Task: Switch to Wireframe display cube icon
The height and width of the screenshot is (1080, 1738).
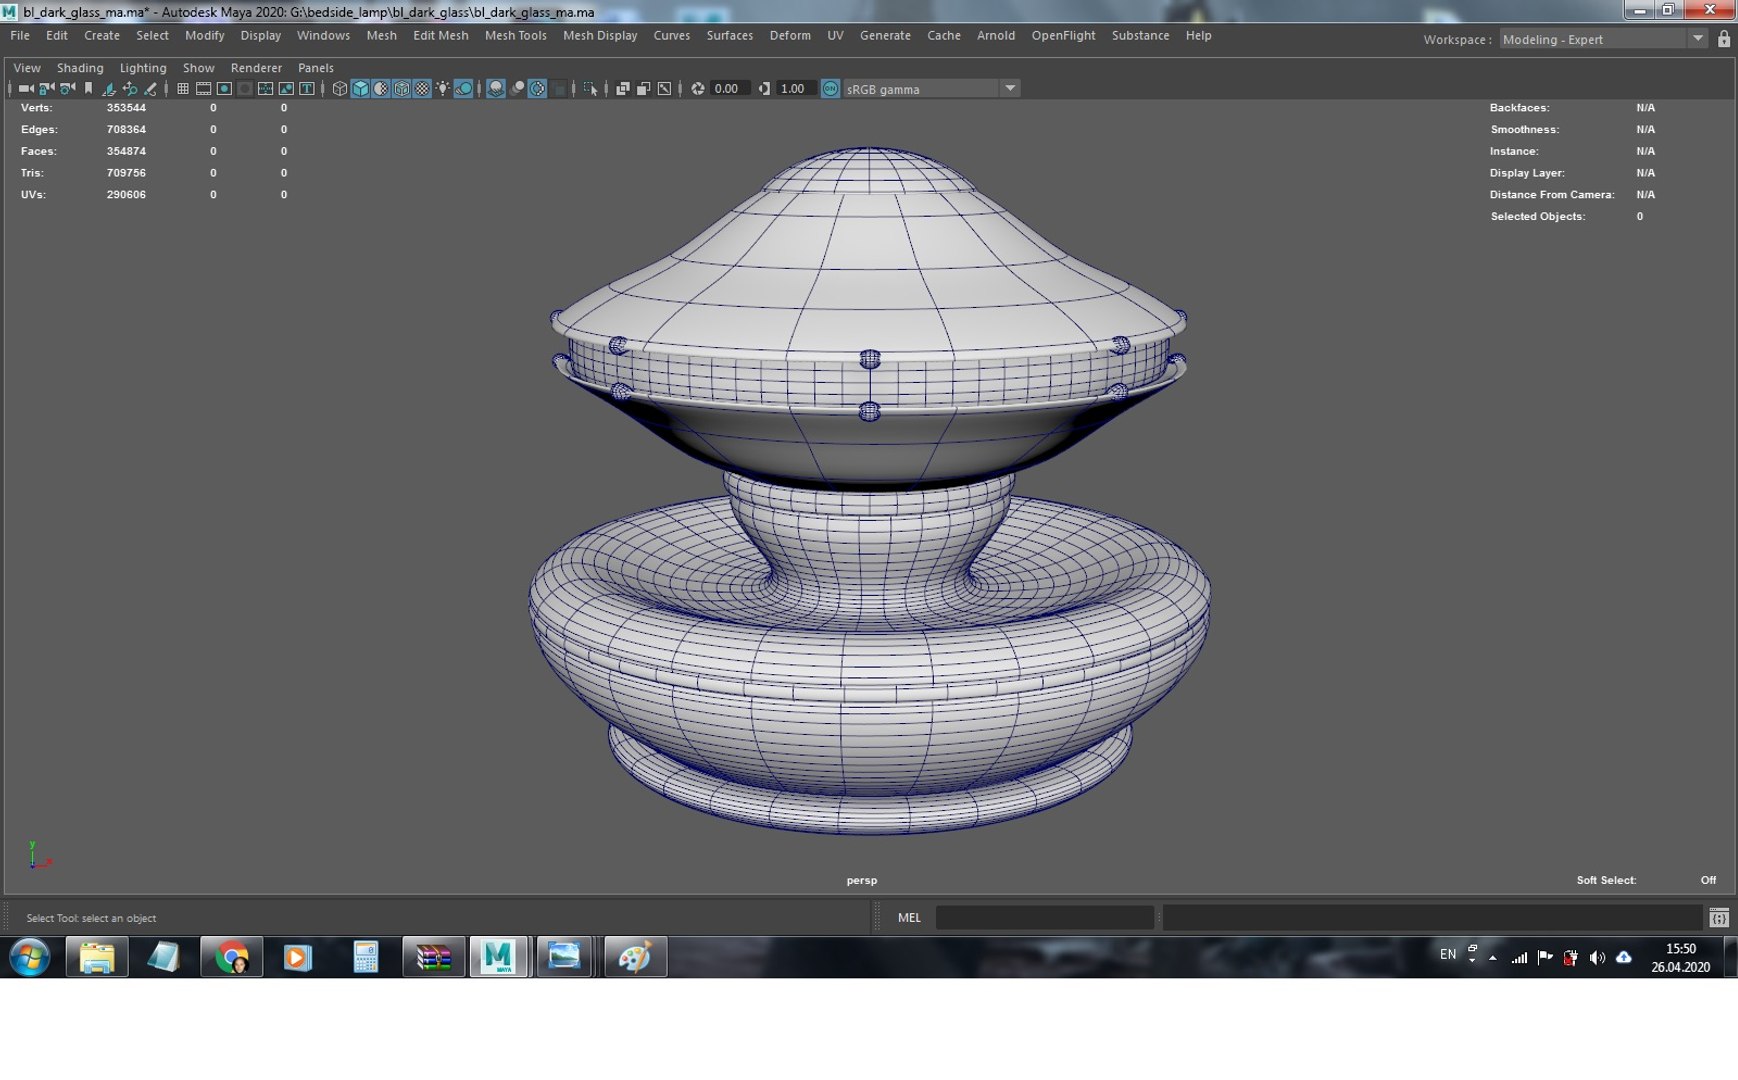Action: [x=340, y=89]
